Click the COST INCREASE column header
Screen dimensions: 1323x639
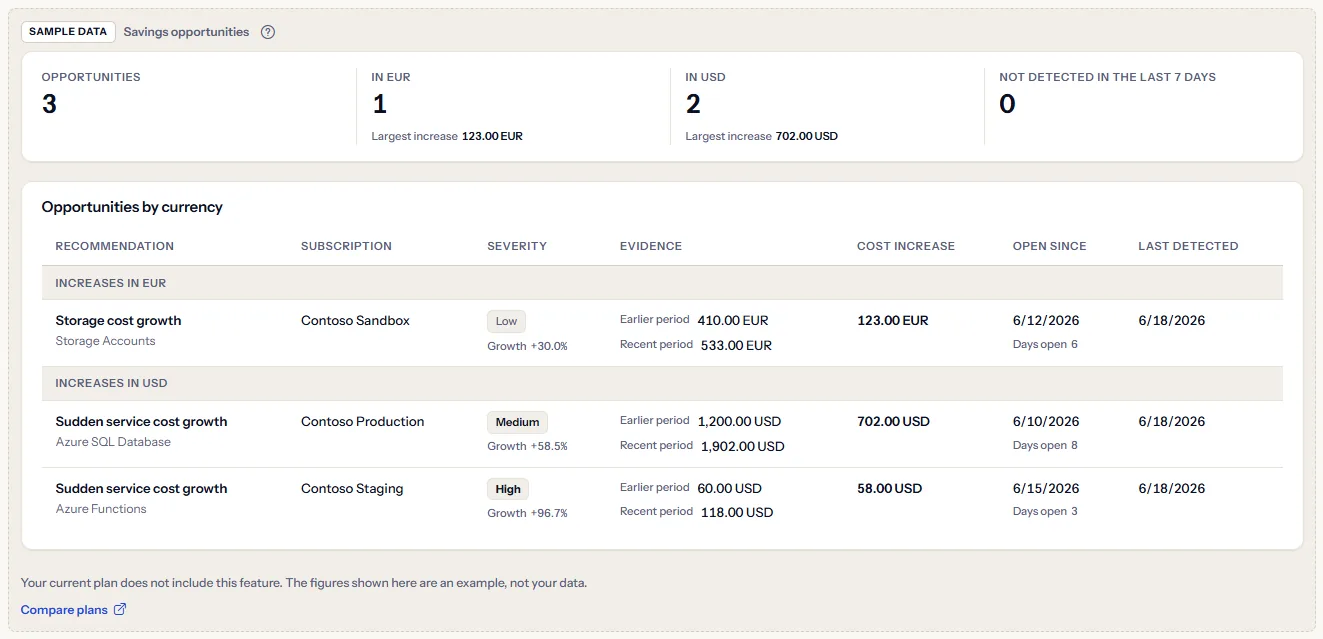click(906, 246)
